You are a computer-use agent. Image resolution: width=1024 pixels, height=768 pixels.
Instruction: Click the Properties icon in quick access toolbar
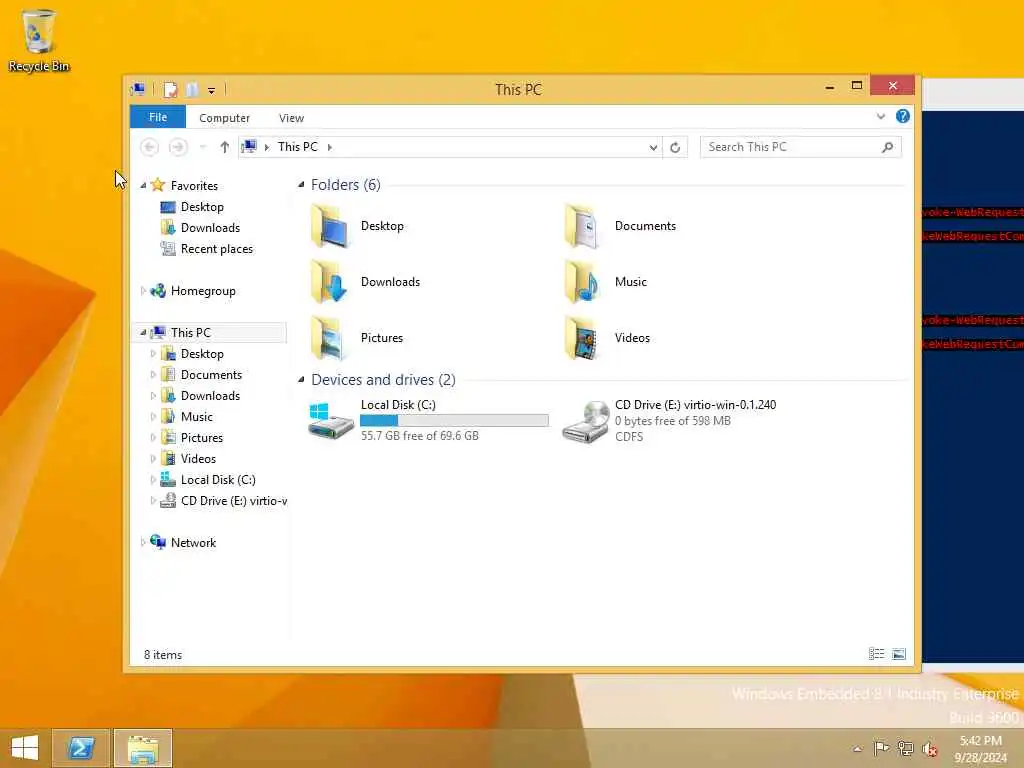tap(170, 89)
